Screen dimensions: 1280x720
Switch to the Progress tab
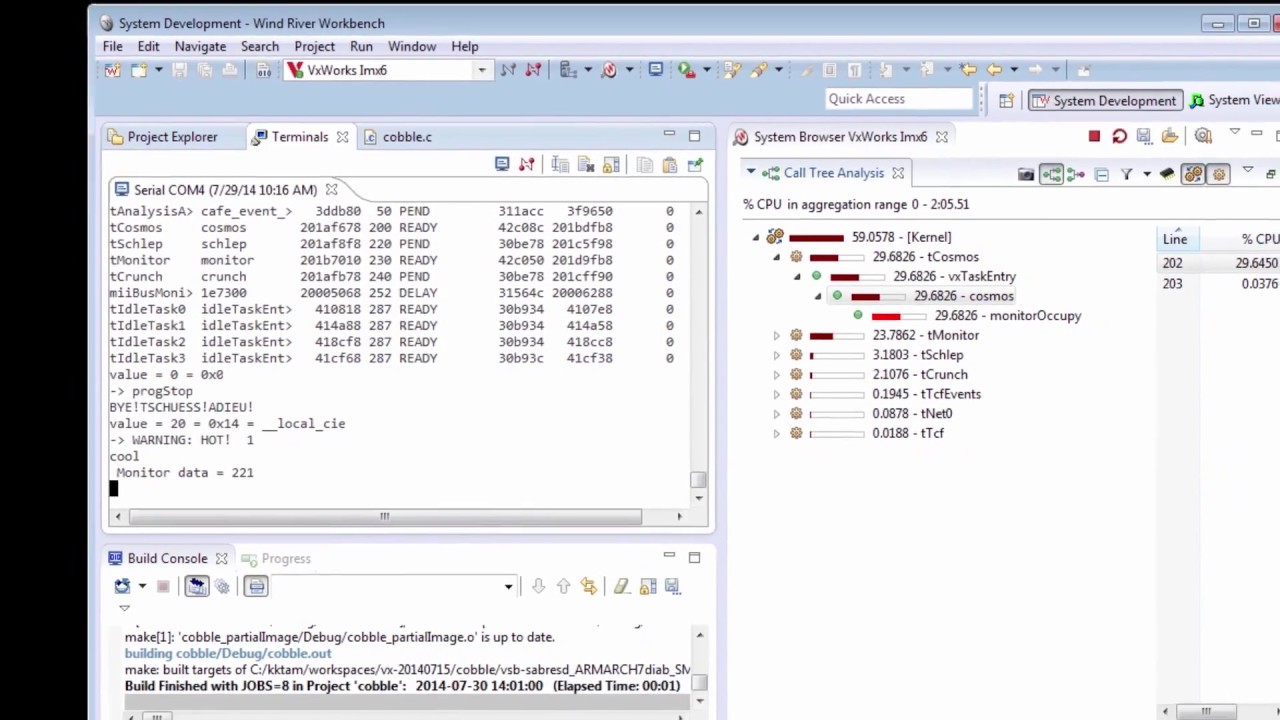275,559
